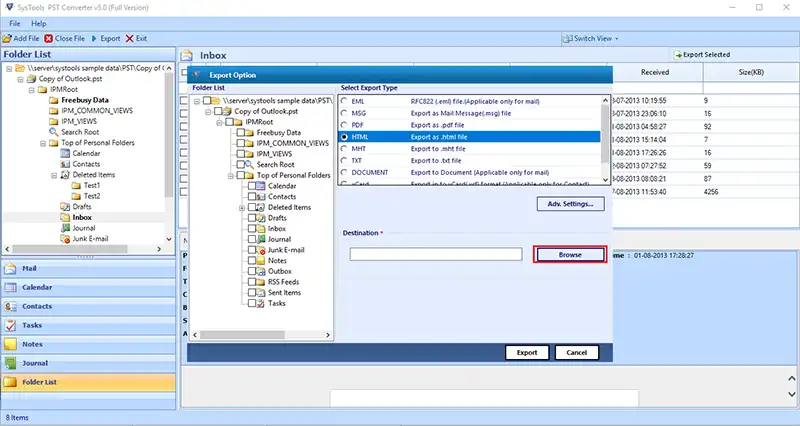Collapse Top of Personal Folders in dialog
Screen dimensions: 800x426
click(231, 176)
